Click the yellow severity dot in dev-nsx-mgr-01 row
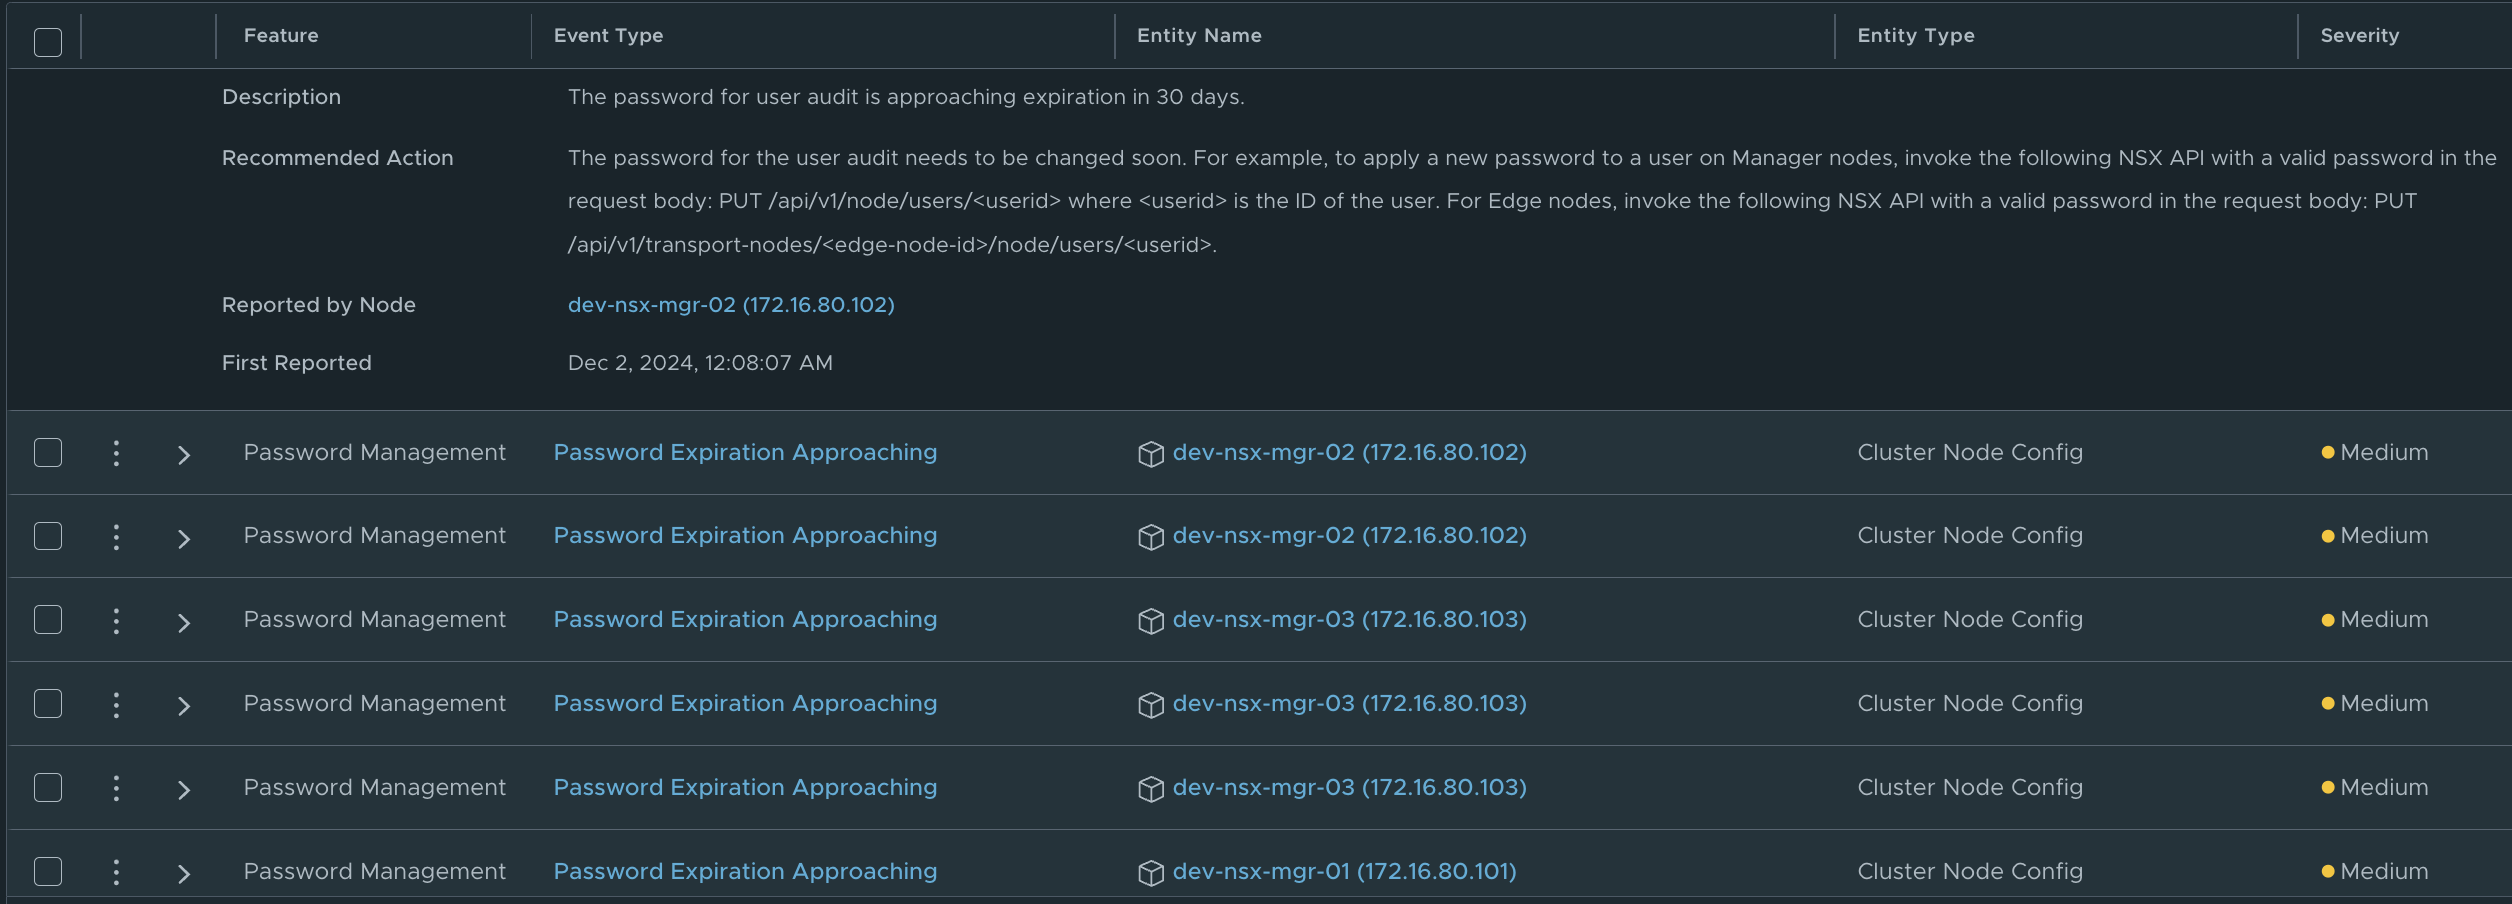Image resolution: width=2512 pixels, height=904 pixels. pos(2327,872)
